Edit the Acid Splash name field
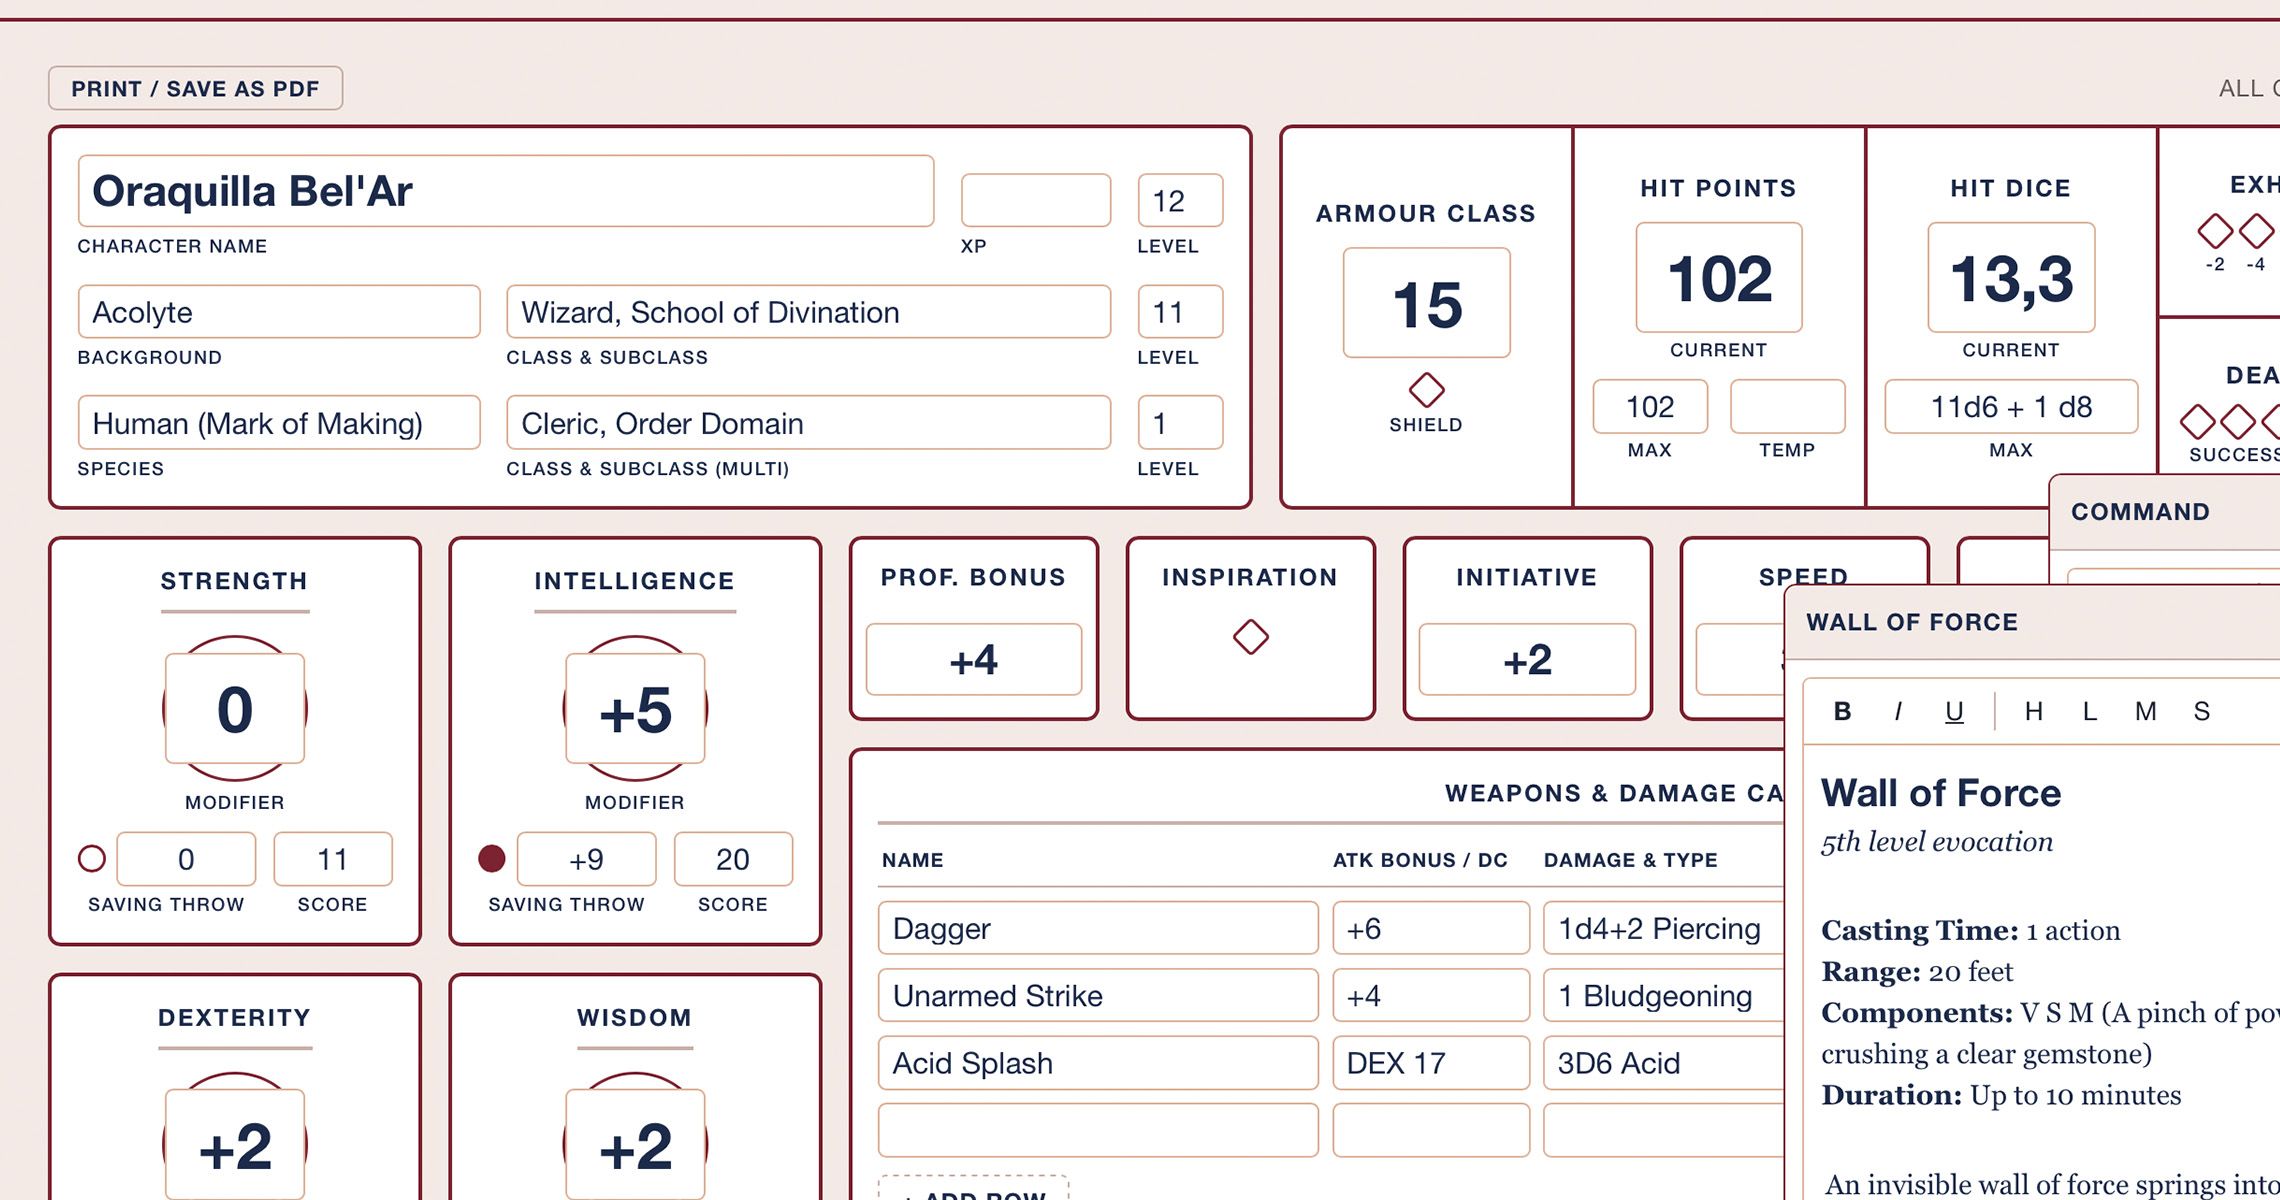This screenshot has height=1200, width=2280. pyautogui.click(x=1098, y=1062)
